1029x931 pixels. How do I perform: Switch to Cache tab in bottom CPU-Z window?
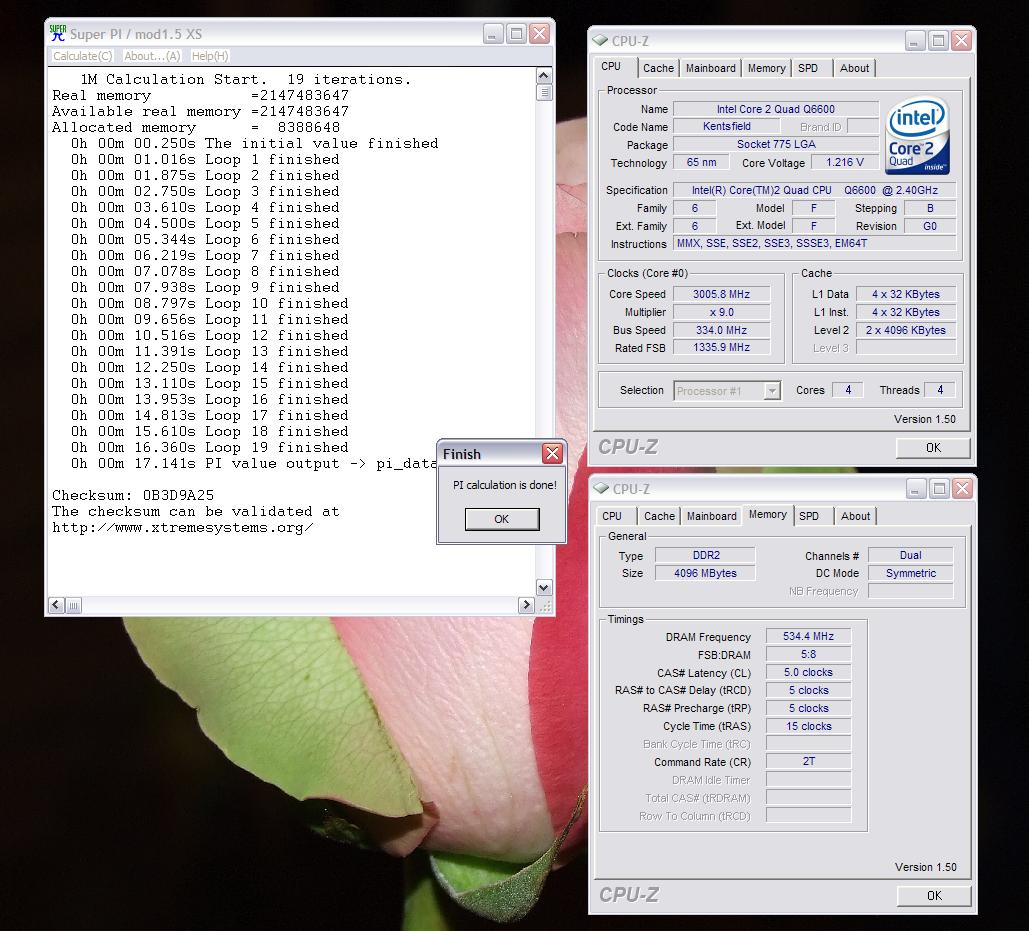click(659, 516)
